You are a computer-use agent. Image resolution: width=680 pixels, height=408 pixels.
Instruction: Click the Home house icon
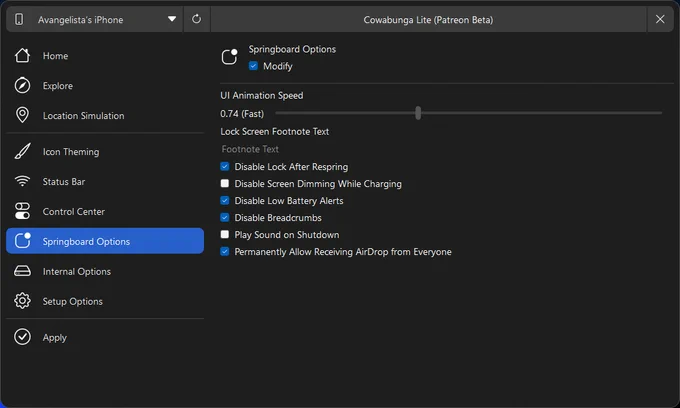coord(22,55)
